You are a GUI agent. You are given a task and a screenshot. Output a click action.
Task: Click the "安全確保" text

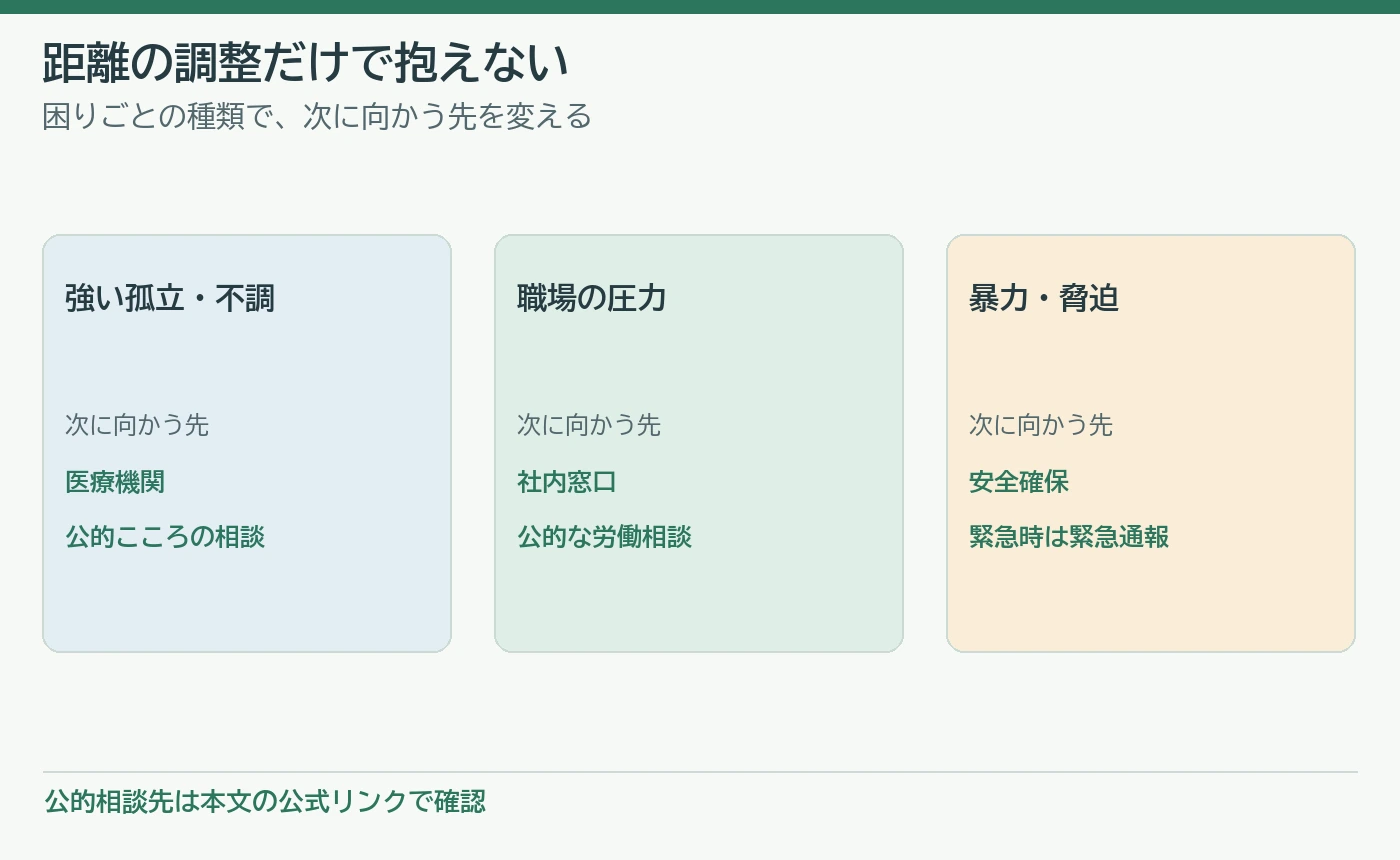pyautogui.click(x=1019, y=482)
